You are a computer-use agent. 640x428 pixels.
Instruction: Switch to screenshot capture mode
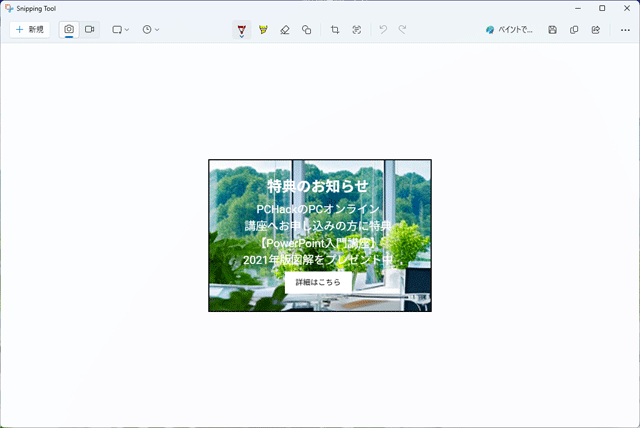pyautogui.click(x=69, y=30)
